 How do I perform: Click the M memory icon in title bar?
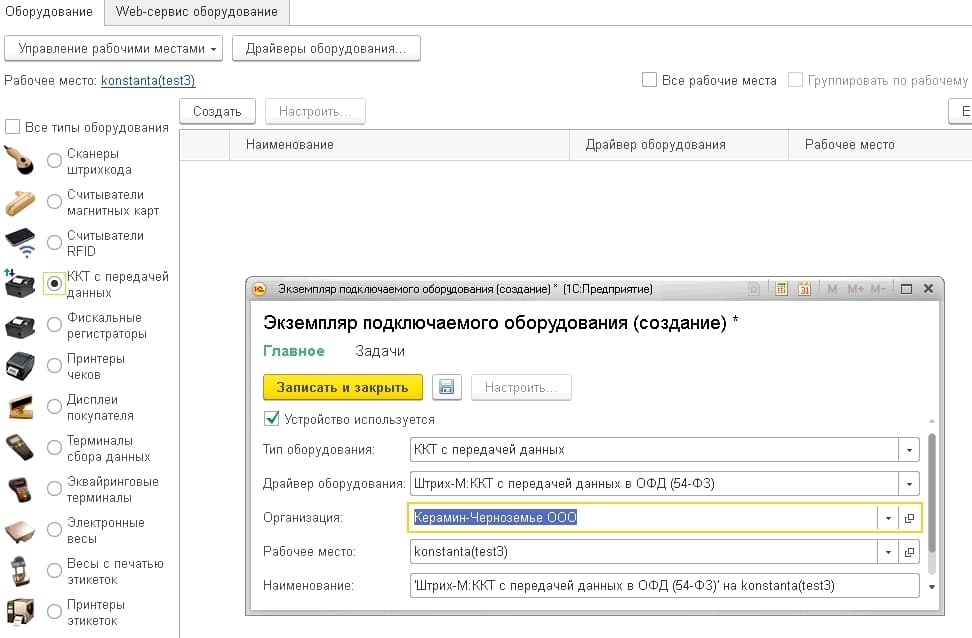[x=832, y=290]
